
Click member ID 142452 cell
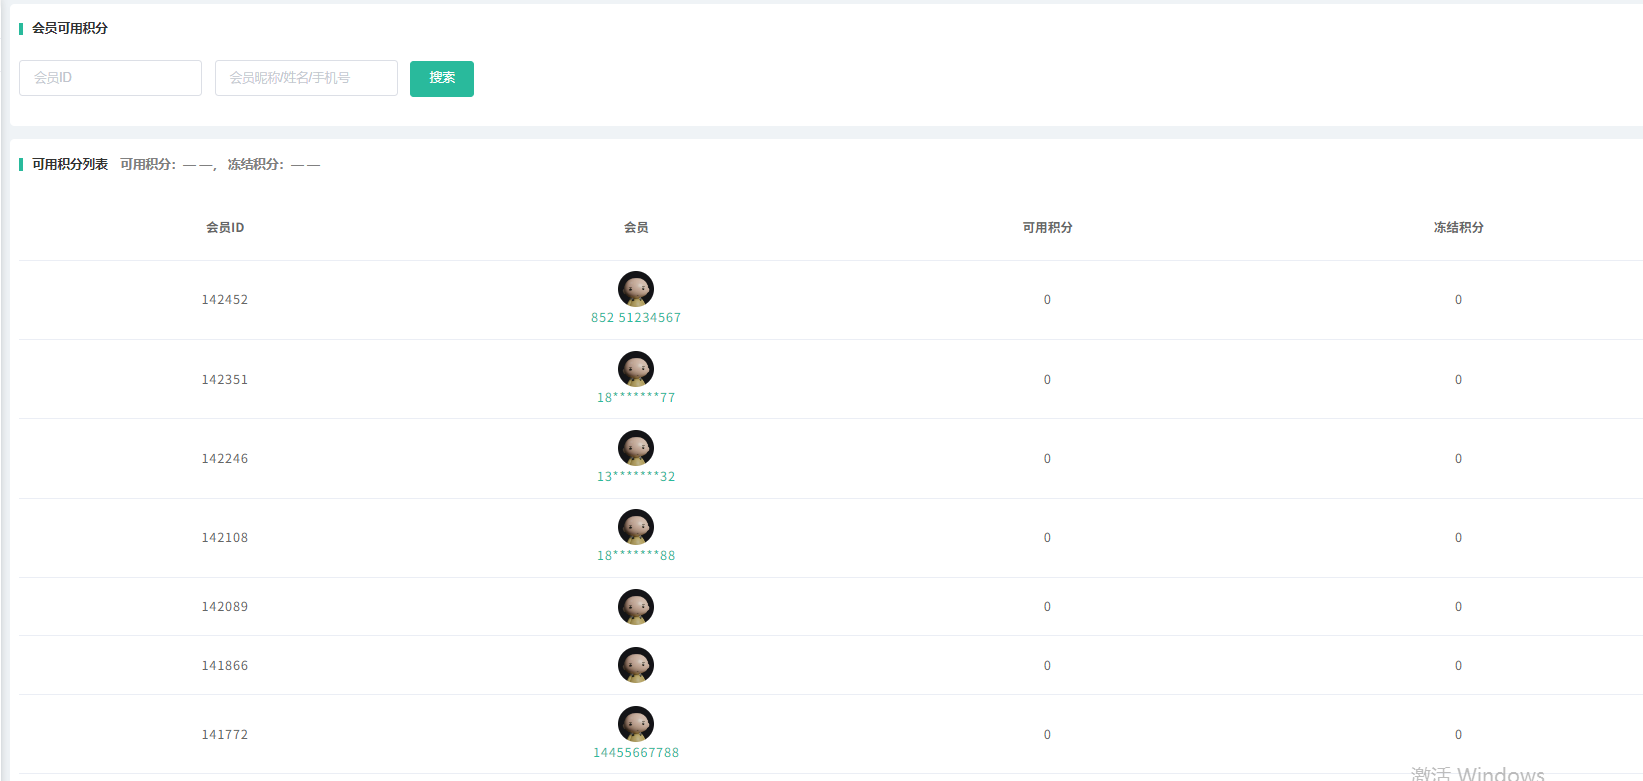pyautogui.click(x=225, y=300)
